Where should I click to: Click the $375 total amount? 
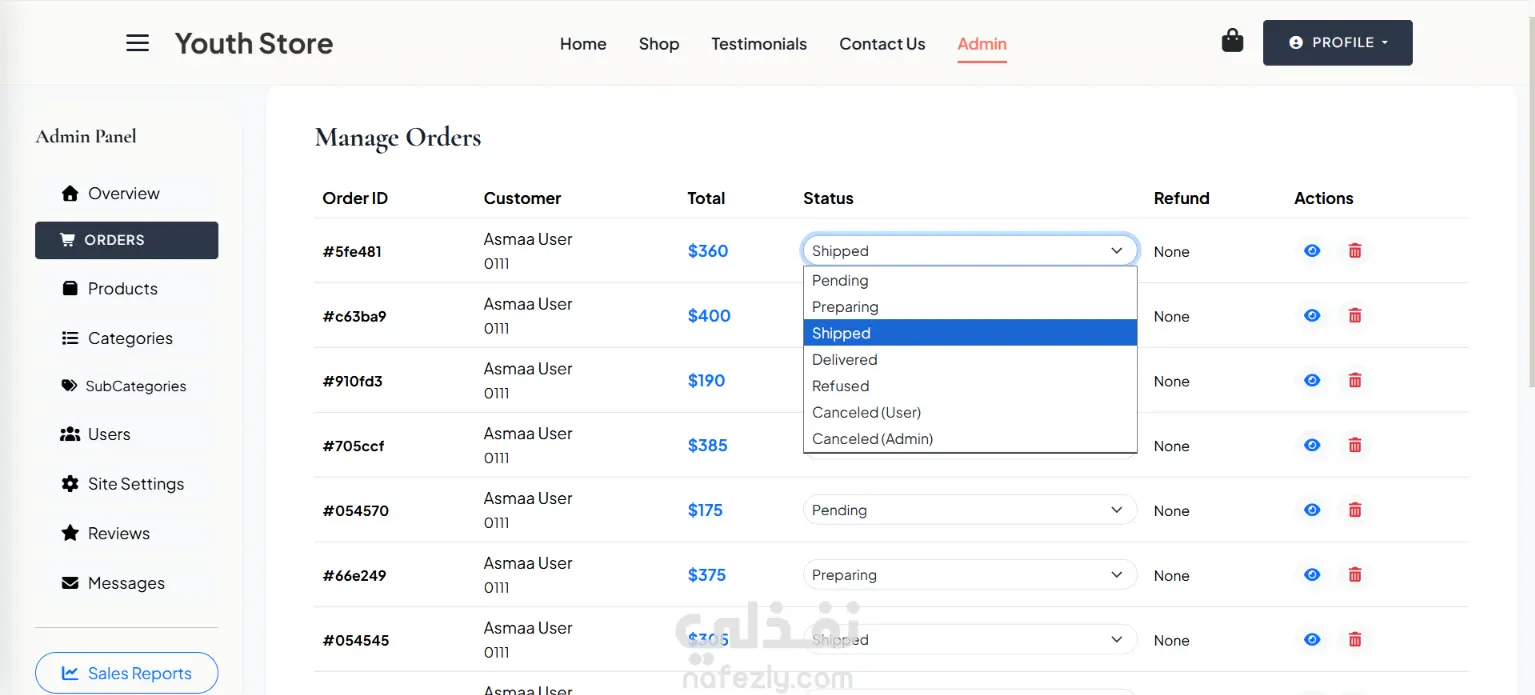point(707,575)
